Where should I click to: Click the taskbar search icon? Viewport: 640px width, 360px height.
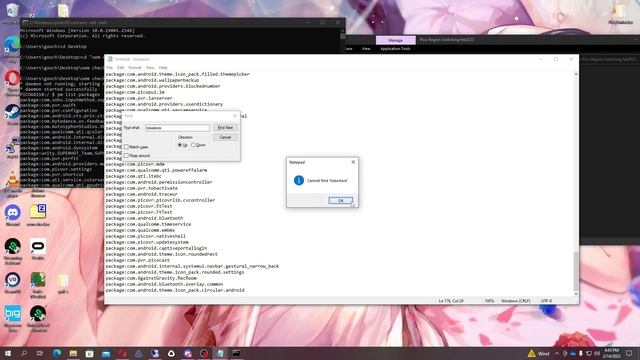[x=24, y=353]
